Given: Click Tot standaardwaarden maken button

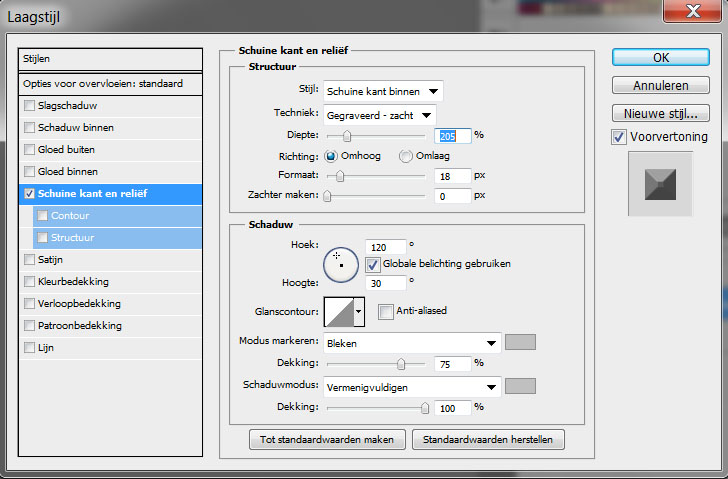Looking at the screenshot, I should pyautogui.click(x=327, y=440).
